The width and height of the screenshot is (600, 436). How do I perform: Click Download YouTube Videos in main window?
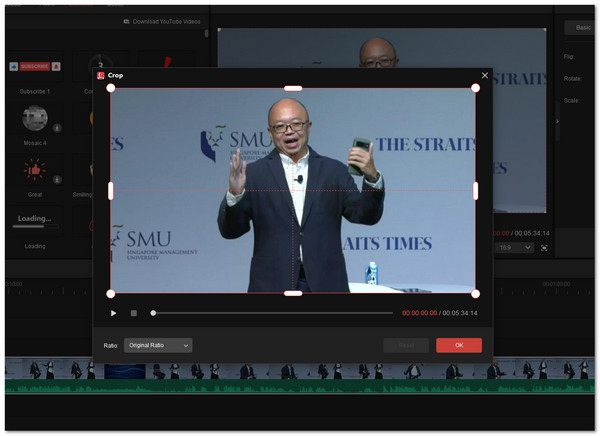(x=162, y=22)
